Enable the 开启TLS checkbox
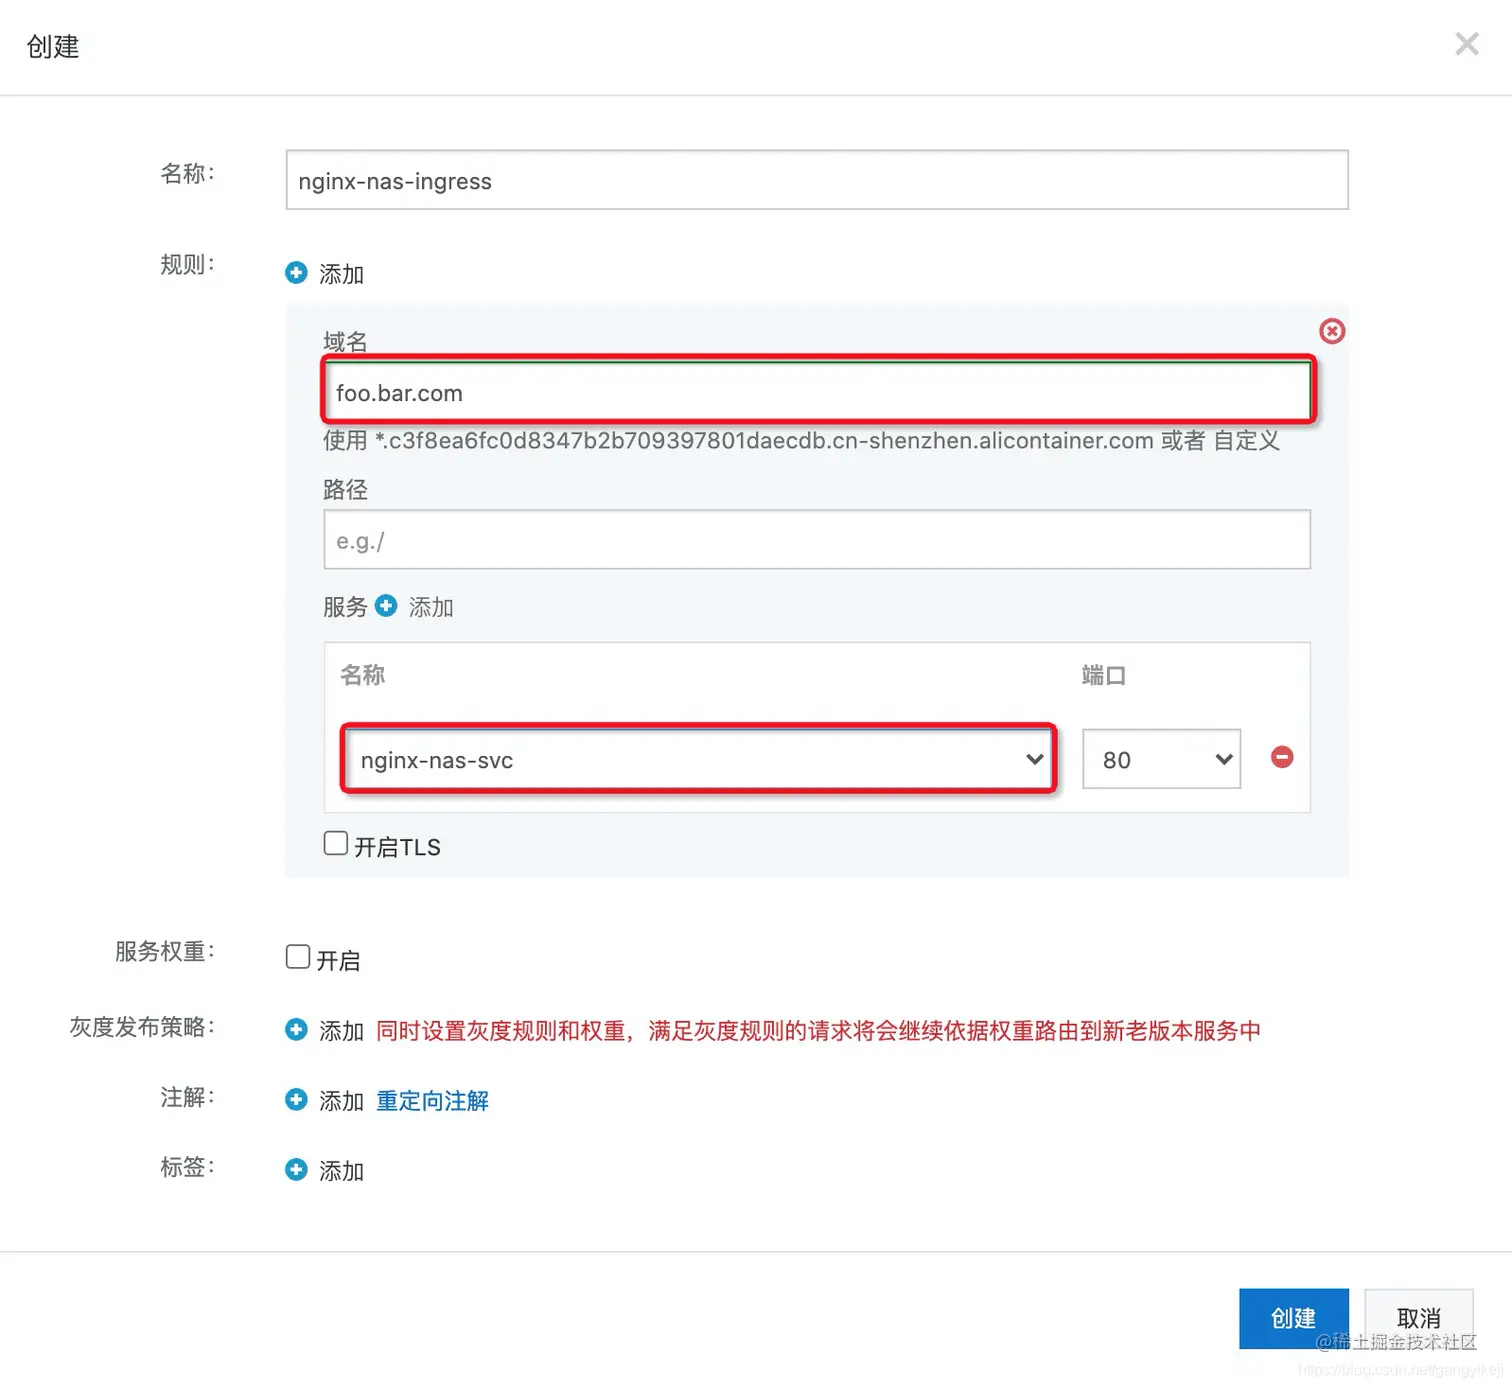The height and width of the screenshot is (1387, 1512). click(x=335, y=844)
